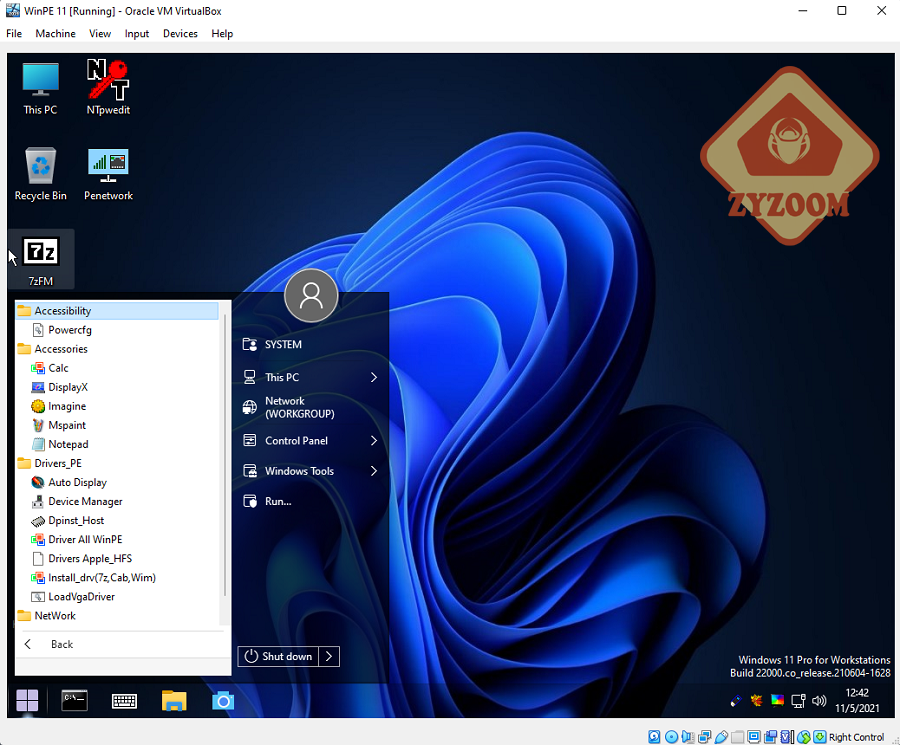The height and width of the screenshot is (745, 900).
Task: Open the Machine menu
Action: (x=55, y=33)
